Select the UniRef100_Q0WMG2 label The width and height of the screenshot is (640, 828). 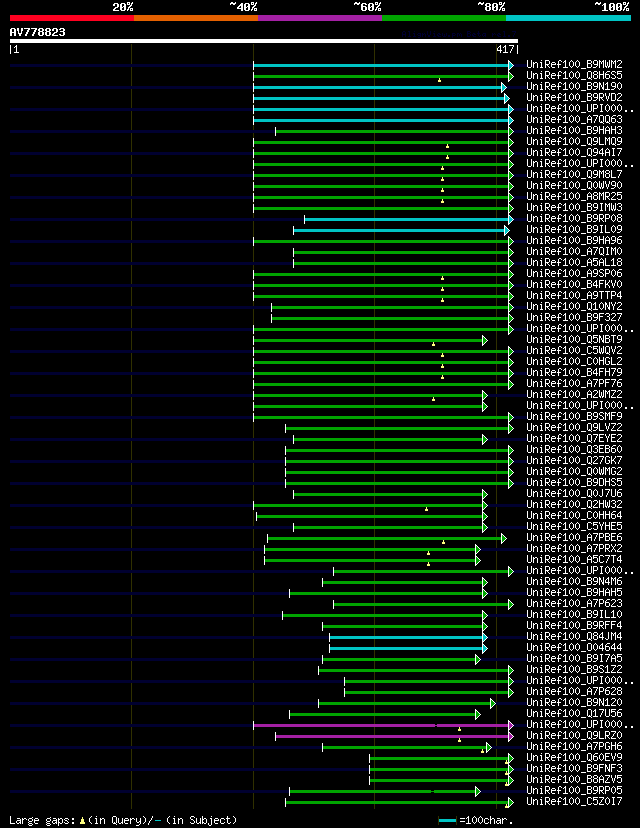pos(575,471)
